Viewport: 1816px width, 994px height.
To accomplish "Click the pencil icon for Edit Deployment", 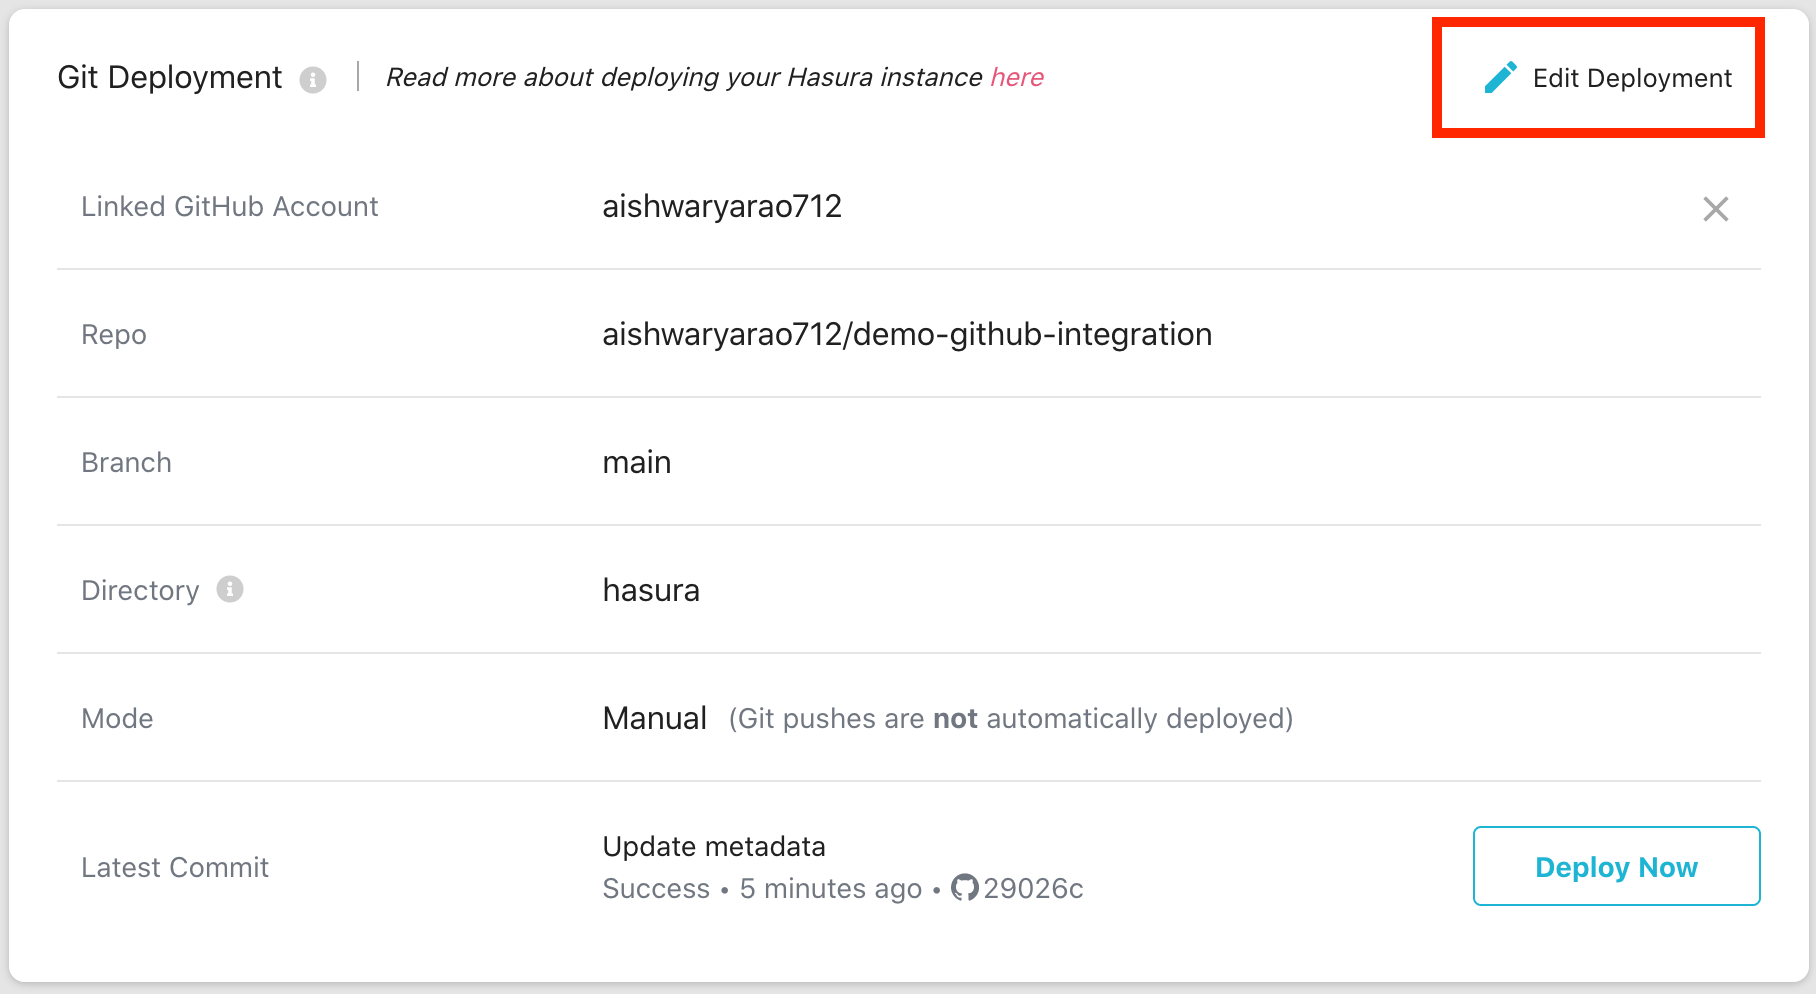I will [x=1500, y=78].
